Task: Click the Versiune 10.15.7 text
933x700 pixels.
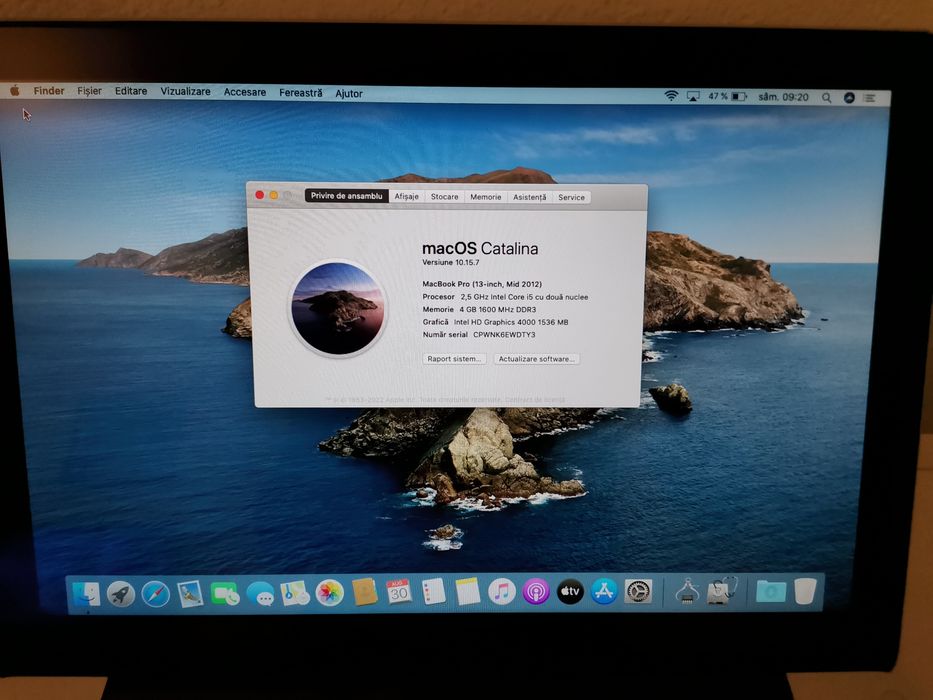Action: (x=450, y=262)
